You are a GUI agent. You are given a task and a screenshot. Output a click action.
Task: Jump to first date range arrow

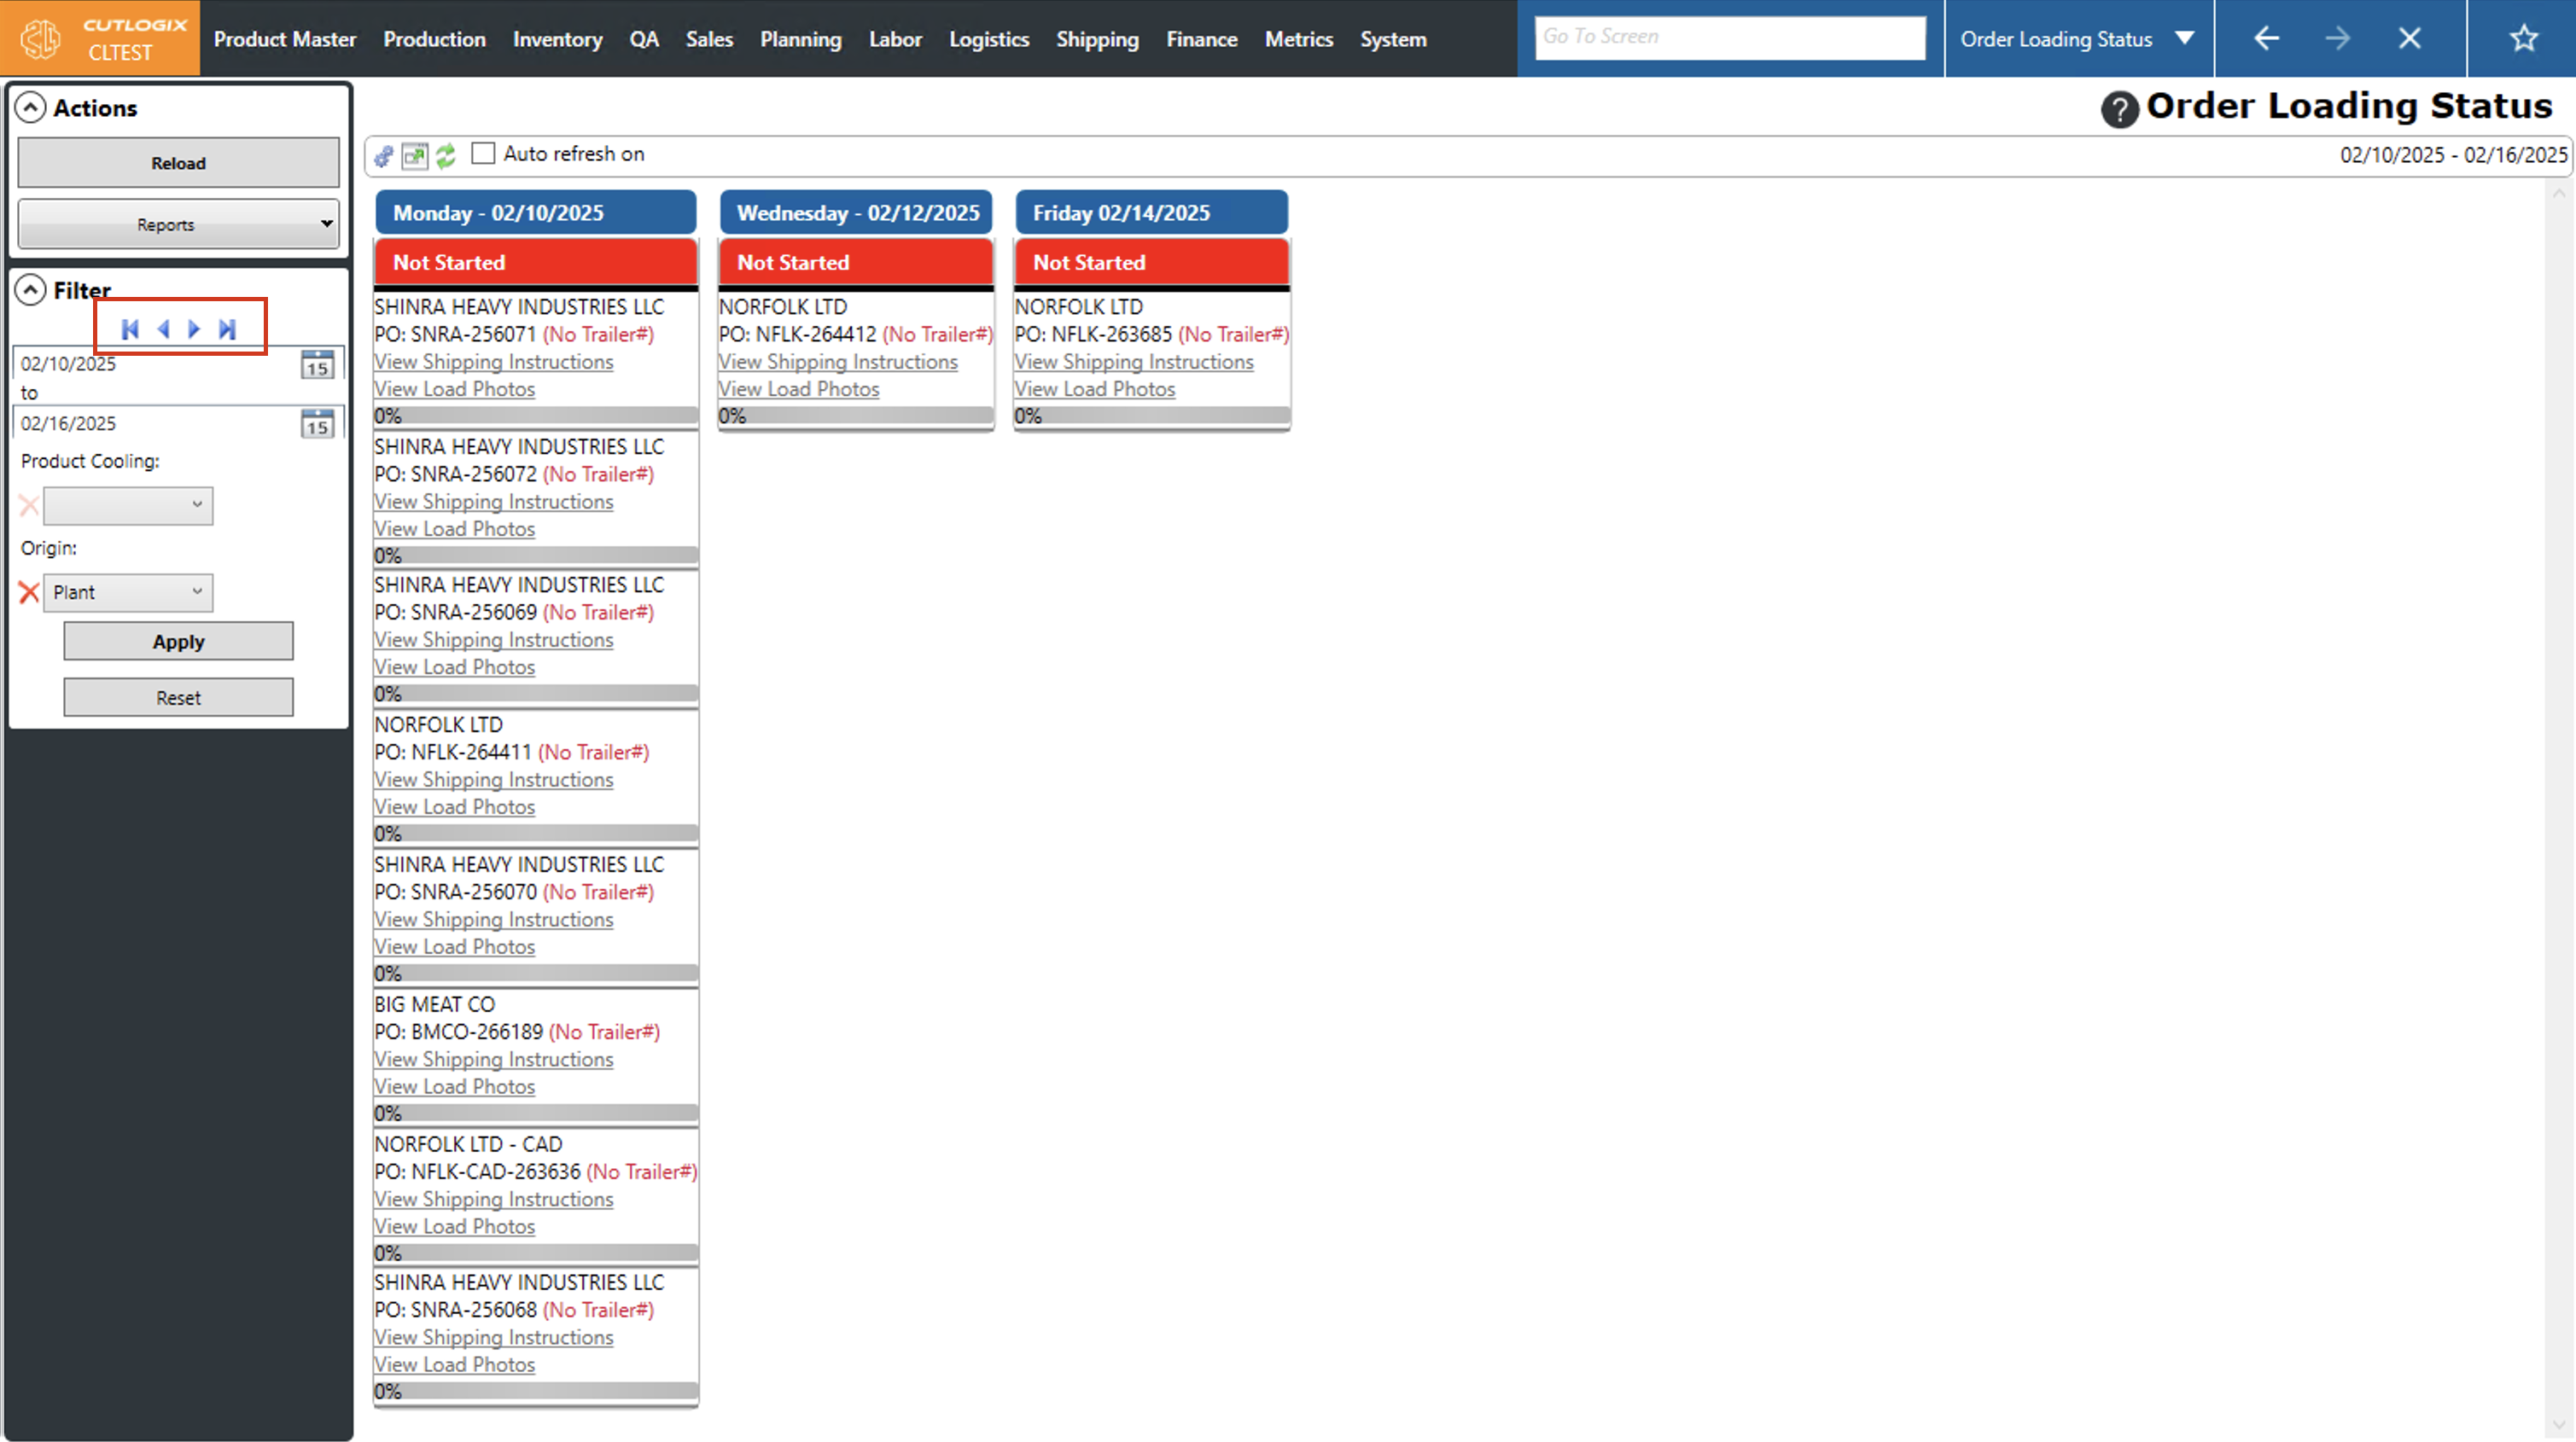[130, 329]
